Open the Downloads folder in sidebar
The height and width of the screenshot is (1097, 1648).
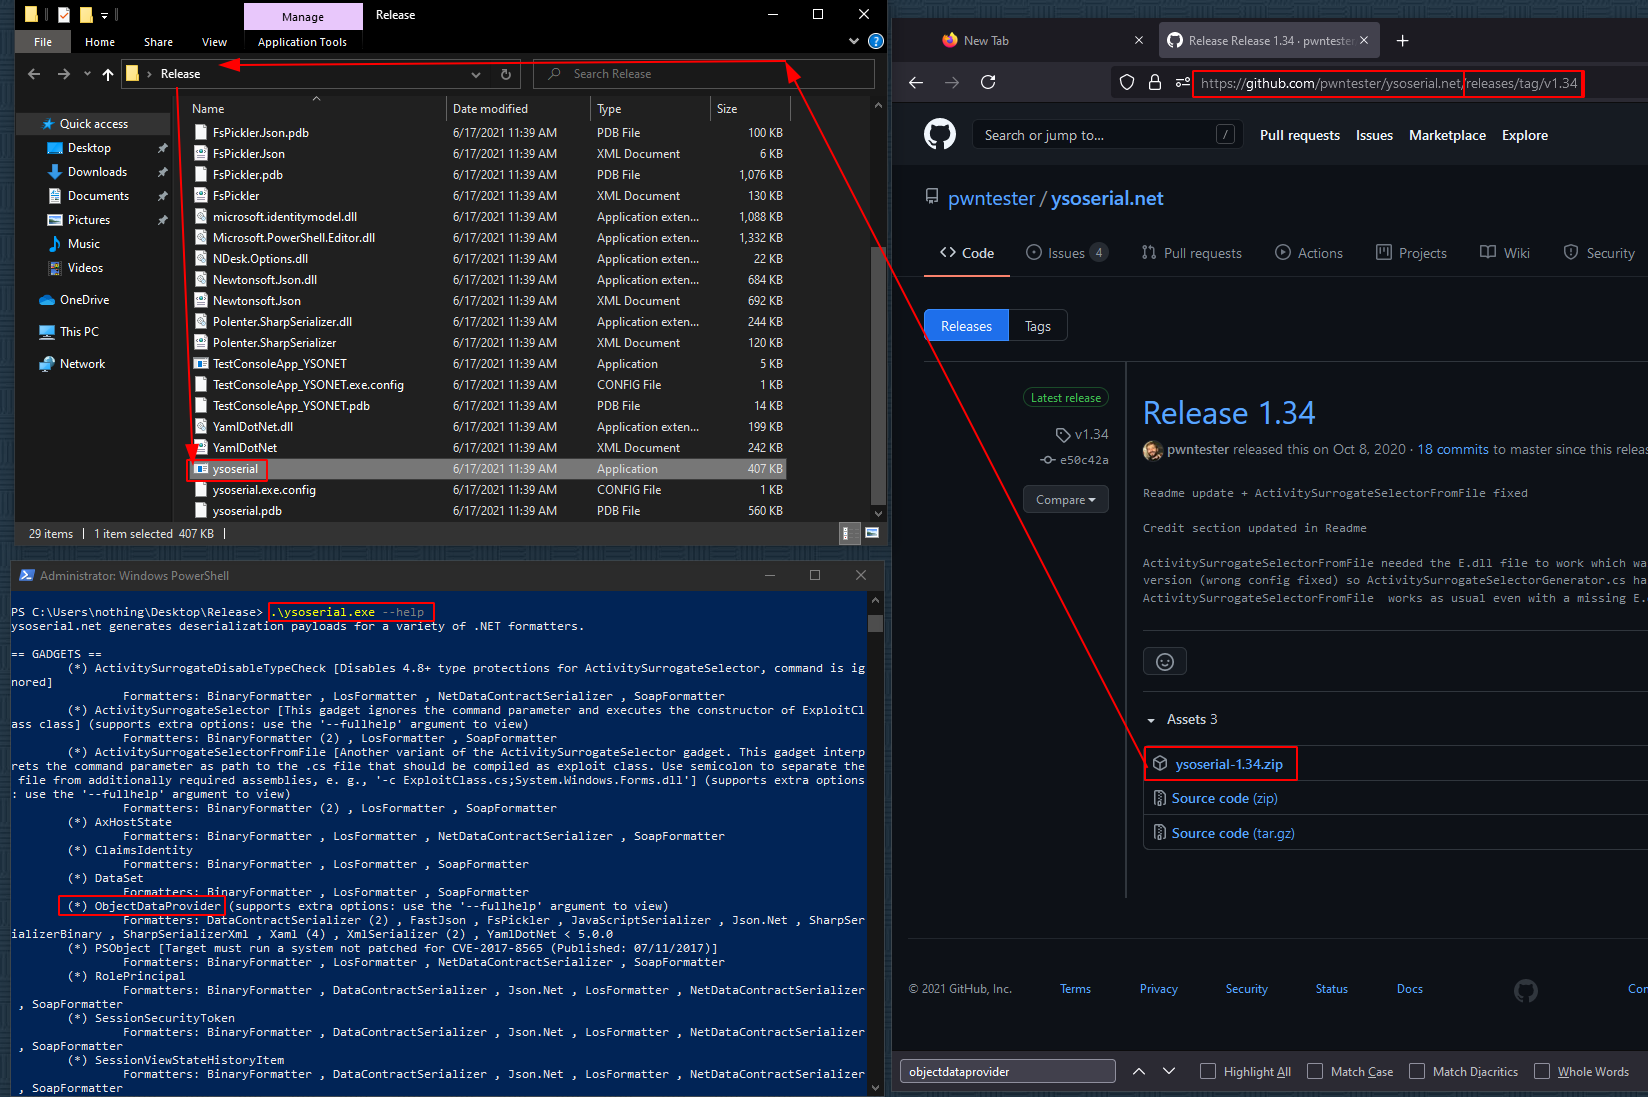(97, 172)
